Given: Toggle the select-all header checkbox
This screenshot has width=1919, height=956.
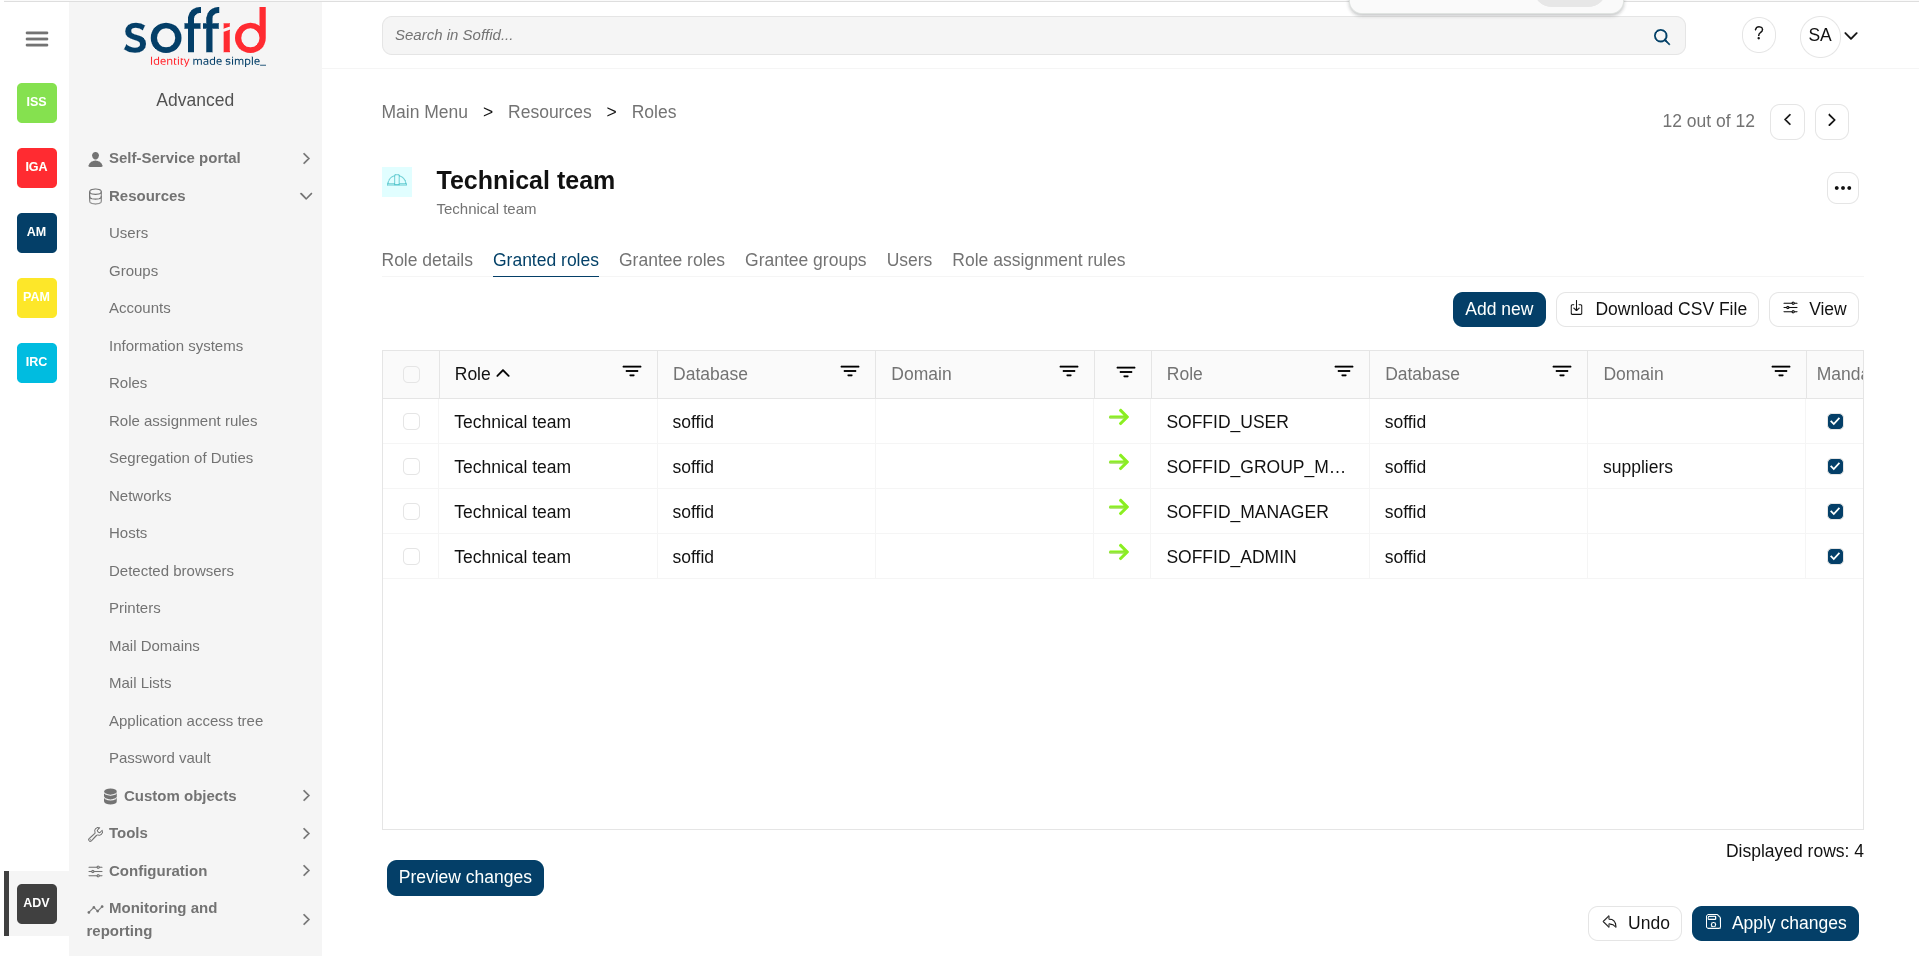Looking at the screenshot, I should (411, 374).
